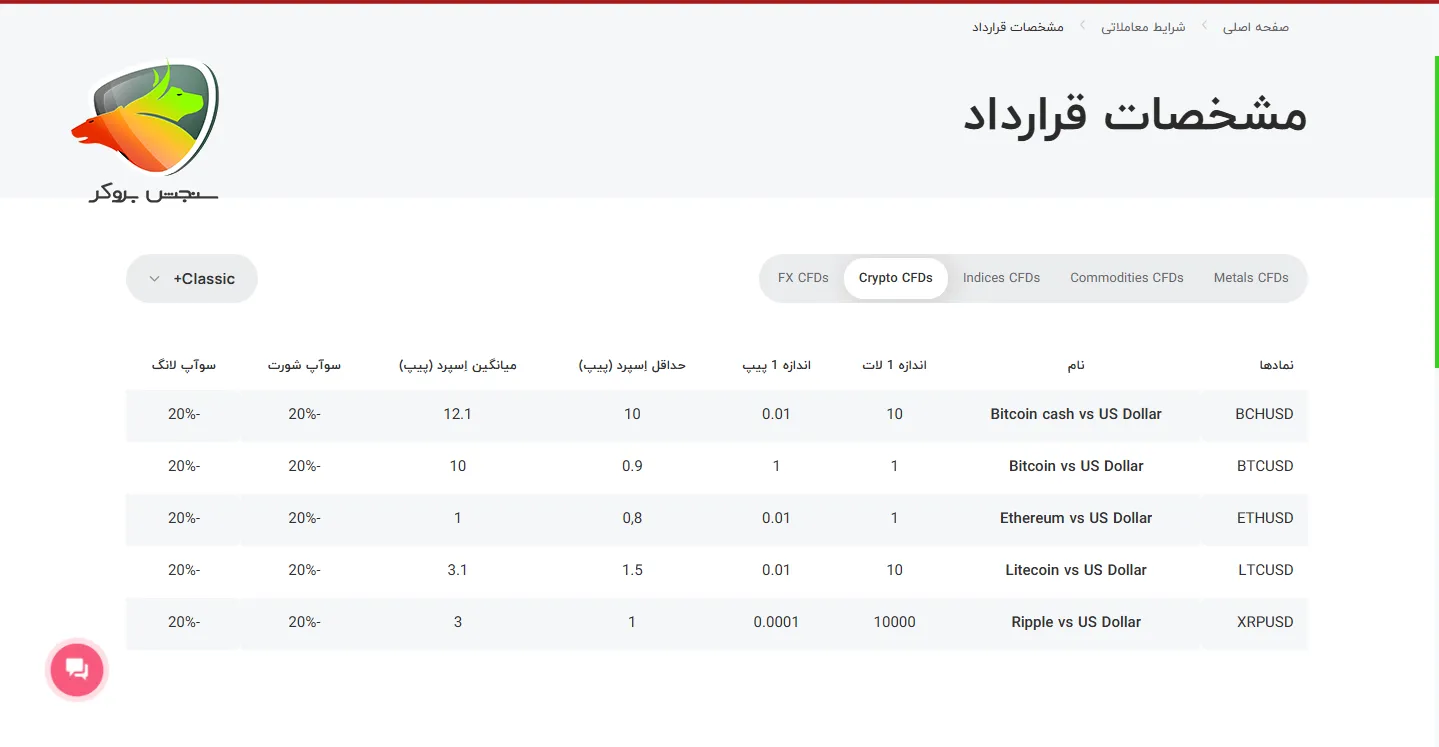This screenshot has width=1439, height=747.
Task: Open شرایط معاملاتی from the breadcrumb
Action: [x=1143, y=27]
